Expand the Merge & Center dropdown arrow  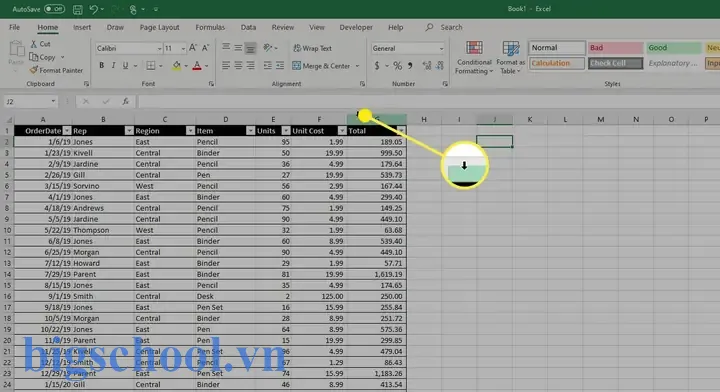point(357,66)
